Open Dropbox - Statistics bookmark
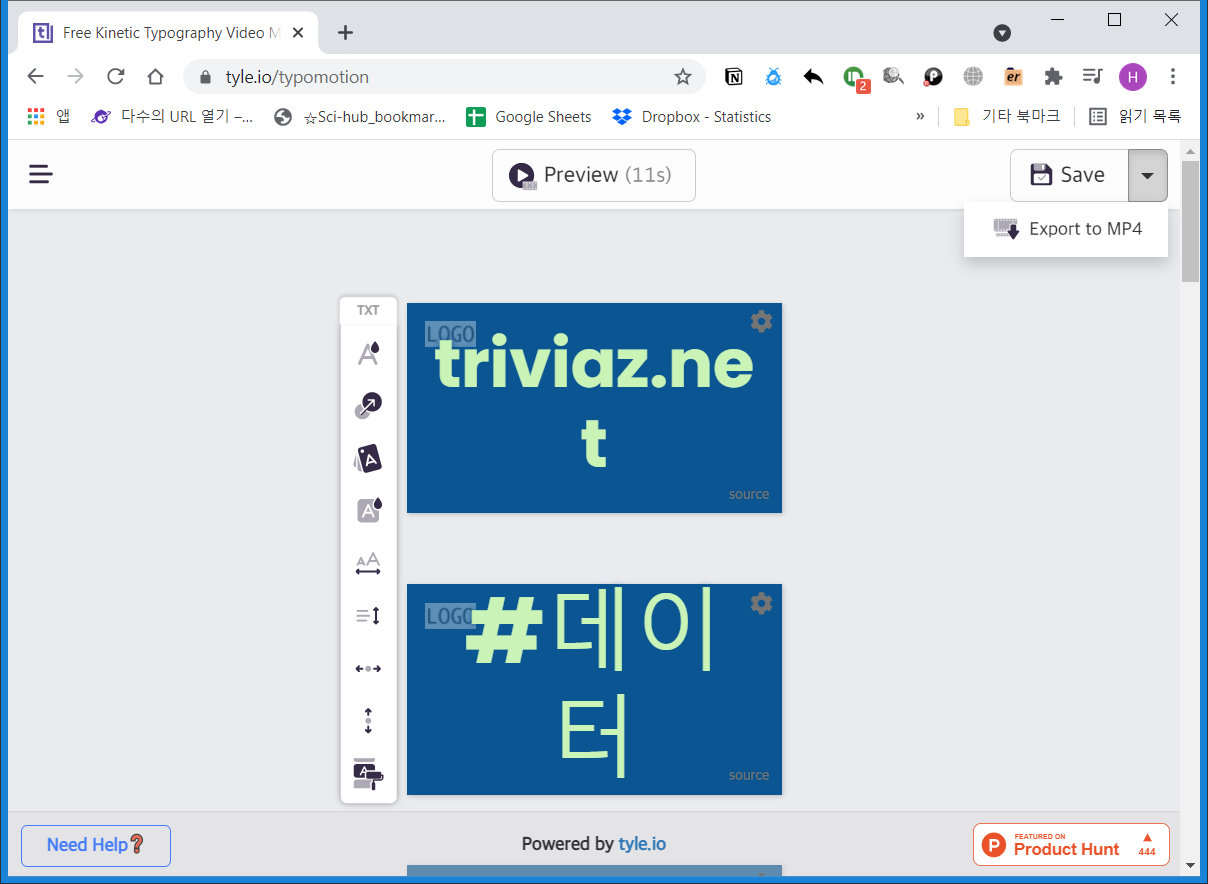Screen dimensions: 1208x884 click(692, 116)
